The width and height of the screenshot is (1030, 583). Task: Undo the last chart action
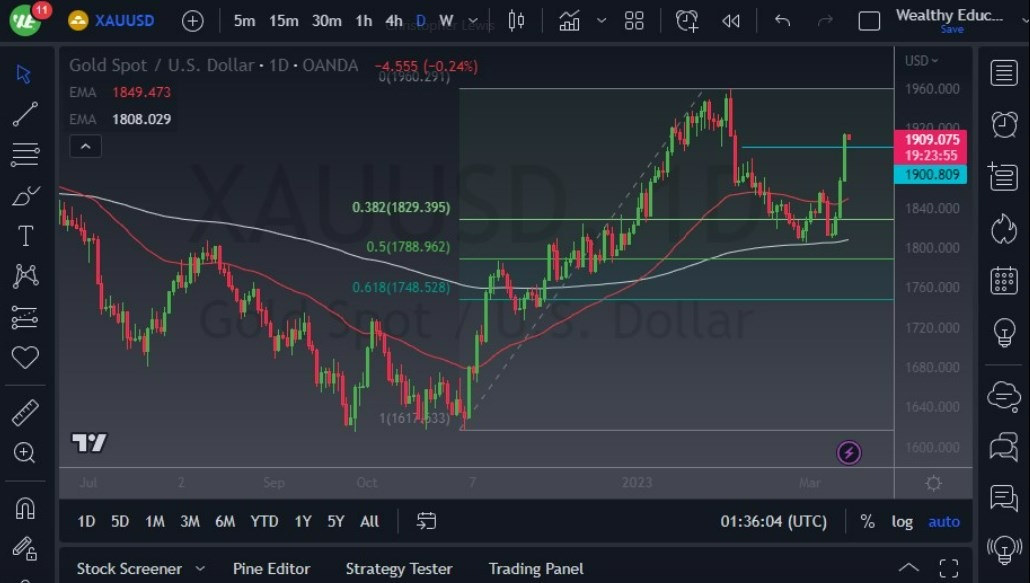coord(782,21)
